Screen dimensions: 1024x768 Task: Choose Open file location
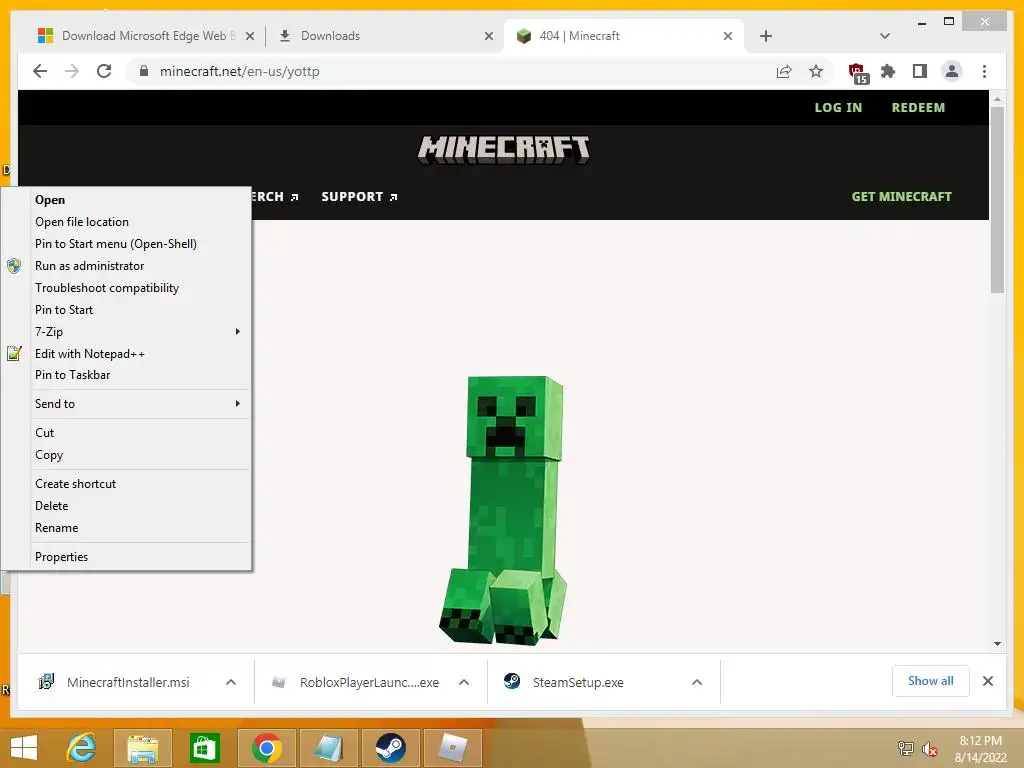coord(140,222)
